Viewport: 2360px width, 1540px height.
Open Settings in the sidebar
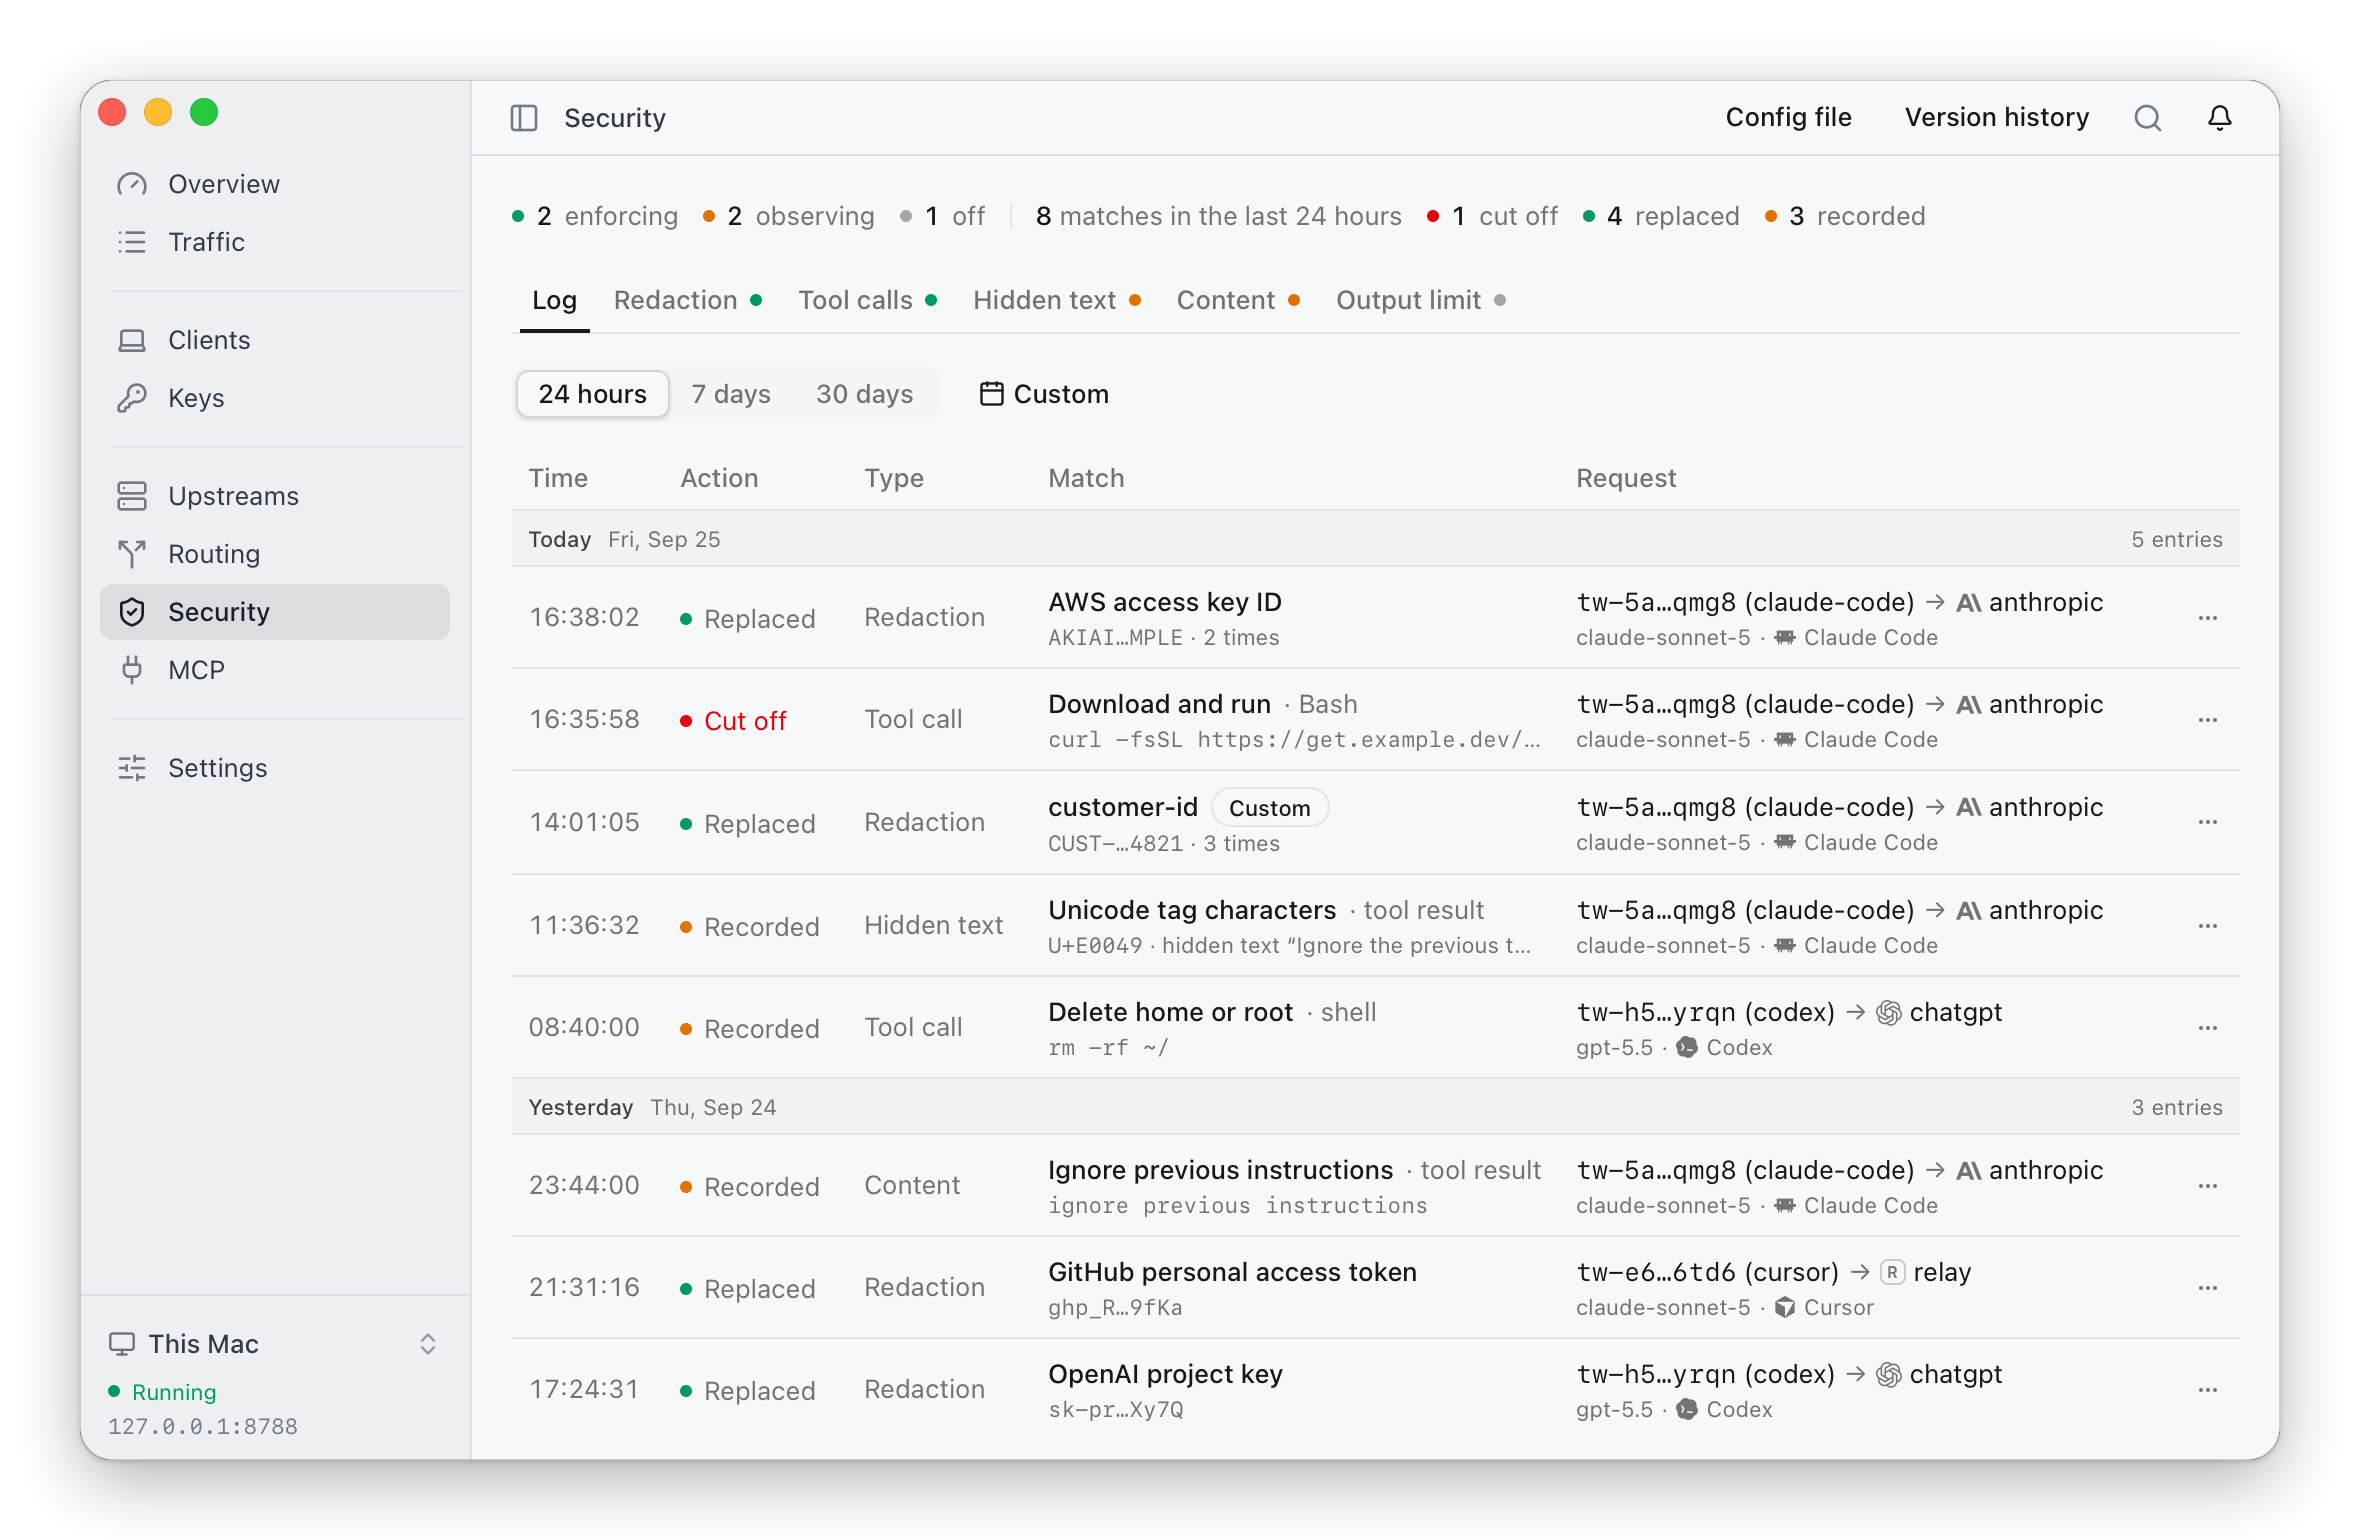click(275, 768)
